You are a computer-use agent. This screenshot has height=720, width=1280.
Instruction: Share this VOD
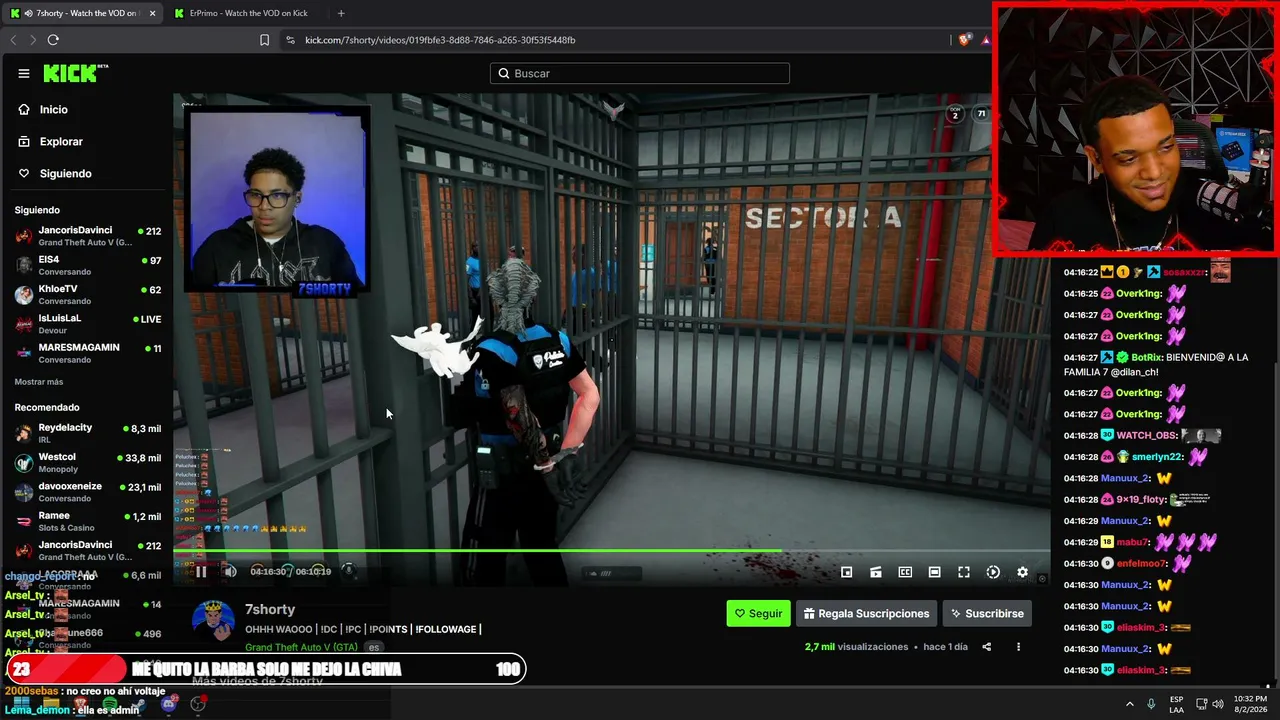(986, 647)
